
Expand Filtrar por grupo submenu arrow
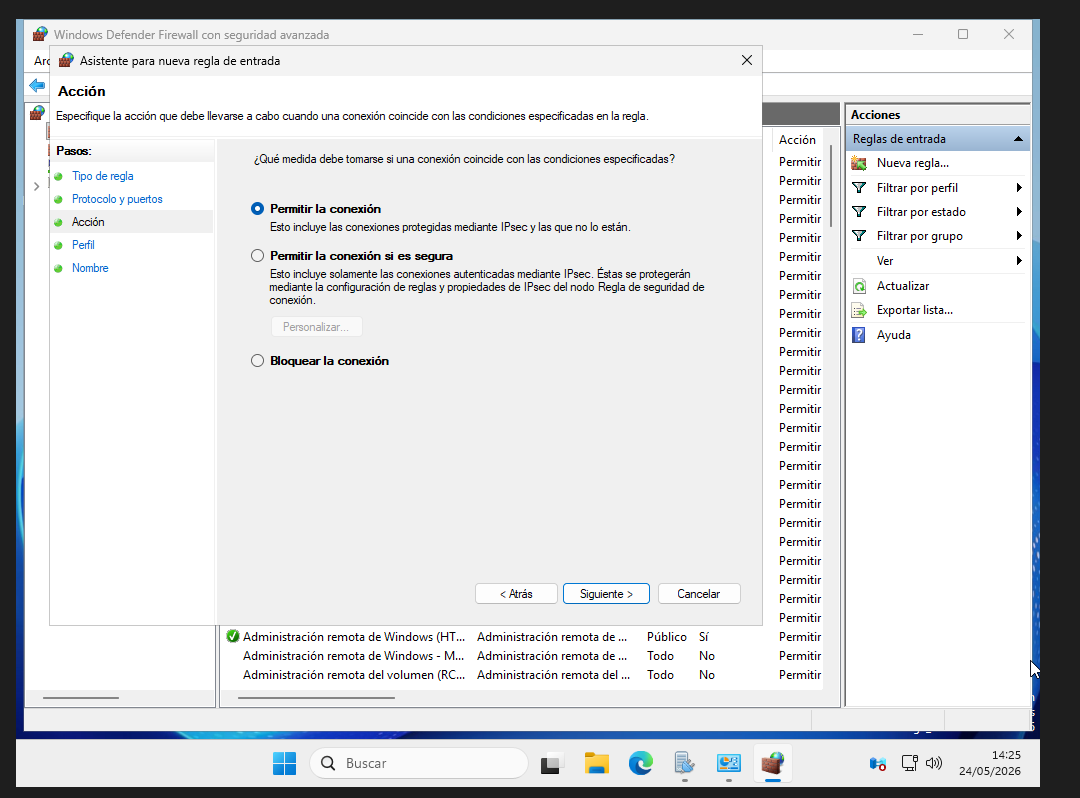click(1019, 235)
